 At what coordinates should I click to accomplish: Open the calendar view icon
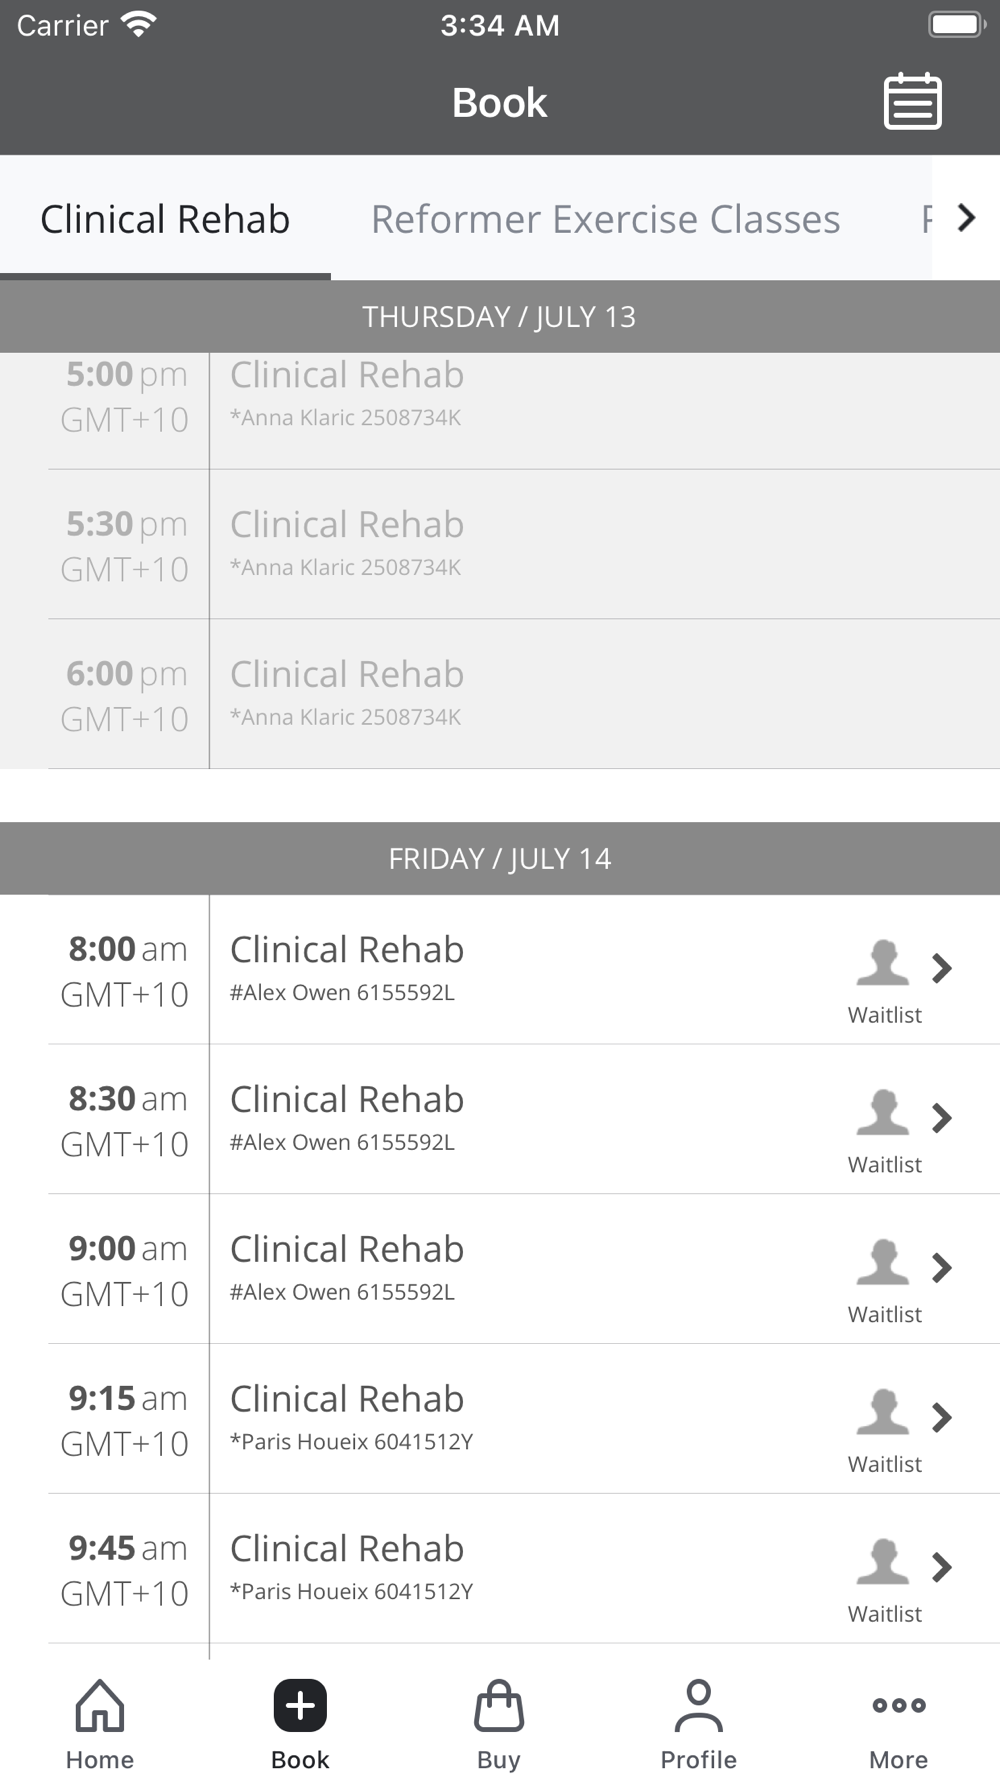click(912, 102)
